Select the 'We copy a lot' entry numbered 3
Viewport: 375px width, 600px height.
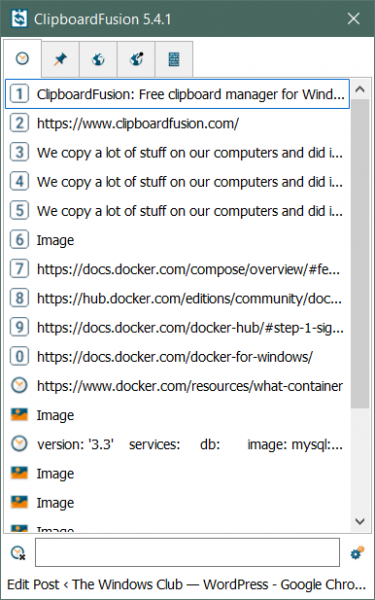coord(177,152)
